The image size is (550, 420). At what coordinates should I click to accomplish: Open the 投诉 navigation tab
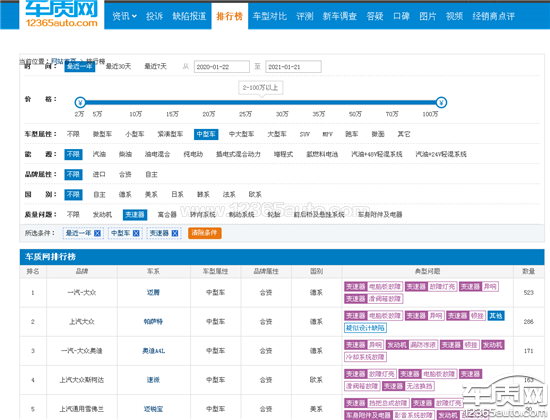coord(154,16)
